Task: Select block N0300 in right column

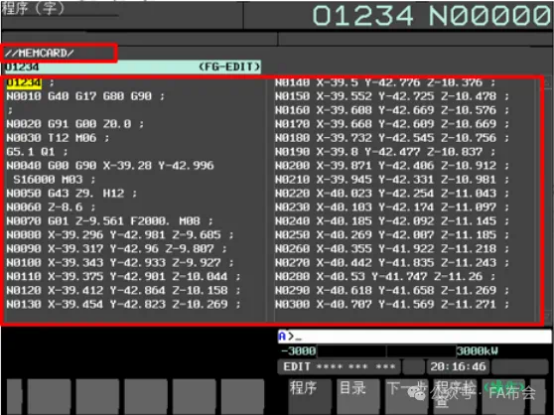Action: pyautogui.click(x=392, y=304)
